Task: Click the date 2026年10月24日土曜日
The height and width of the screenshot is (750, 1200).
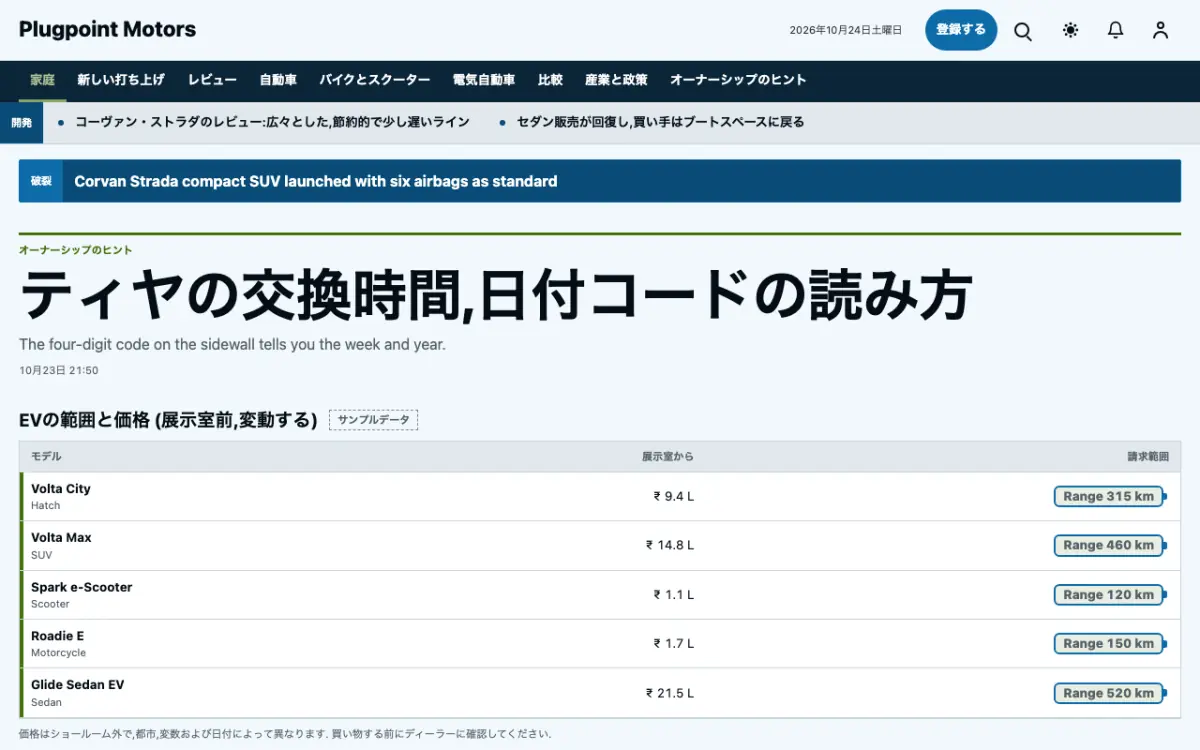Action: point(846,30)
